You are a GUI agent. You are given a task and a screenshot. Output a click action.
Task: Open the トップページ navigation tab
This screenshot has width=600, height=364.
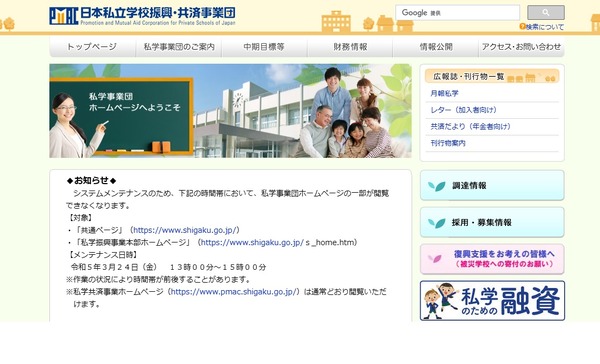click(92, 47)
